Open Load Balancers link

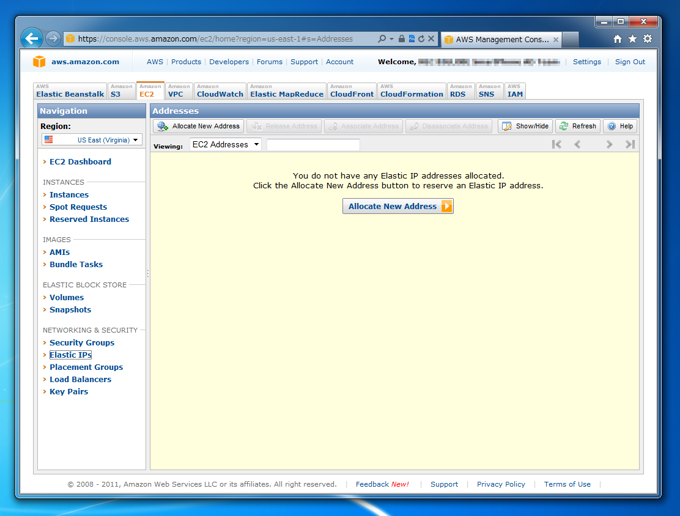tap(80, 379)
